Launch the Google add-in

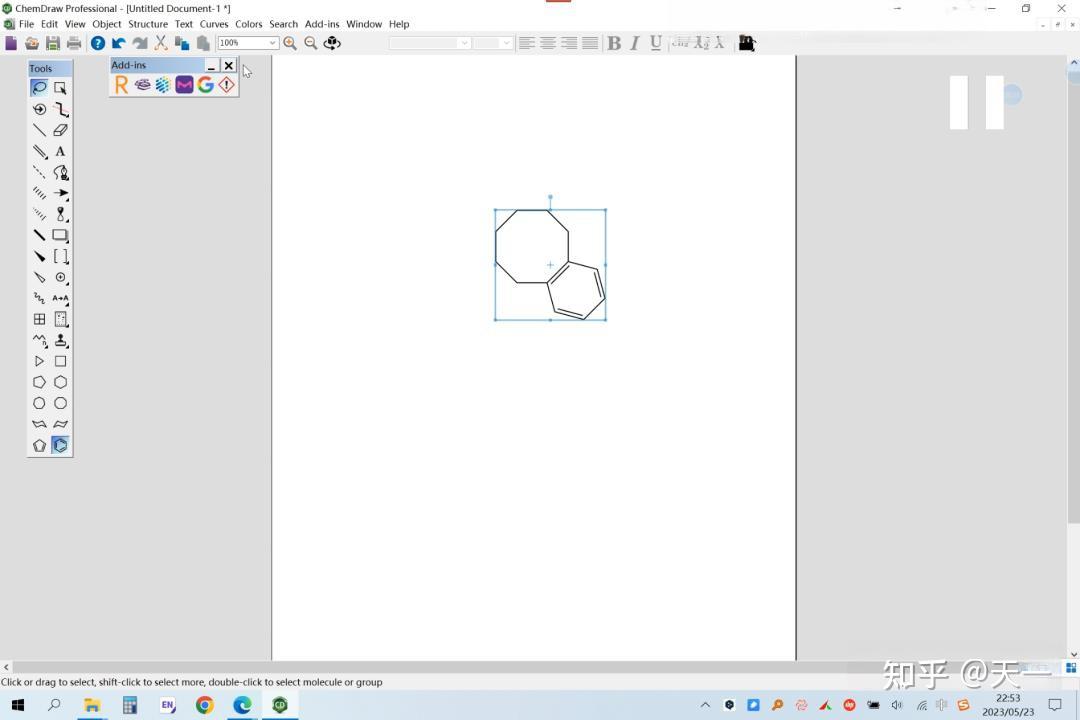pos(205,84)
